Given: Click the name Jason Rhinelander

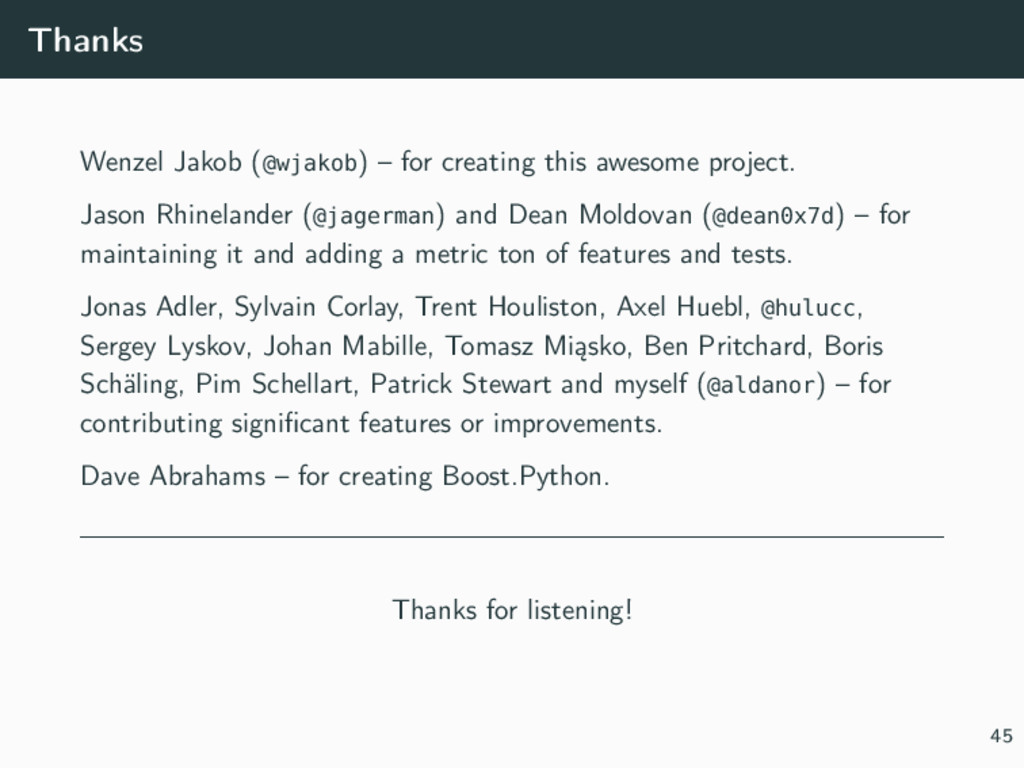Looking at the screenshot, I should point(186,214).
